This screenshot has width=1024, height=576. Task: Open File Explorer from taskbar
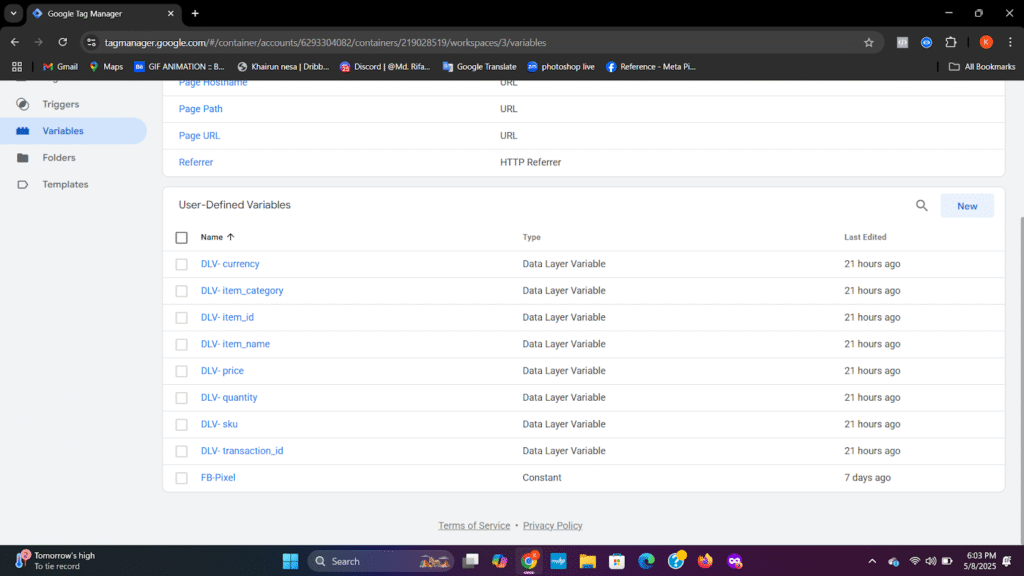pos(588,561)
